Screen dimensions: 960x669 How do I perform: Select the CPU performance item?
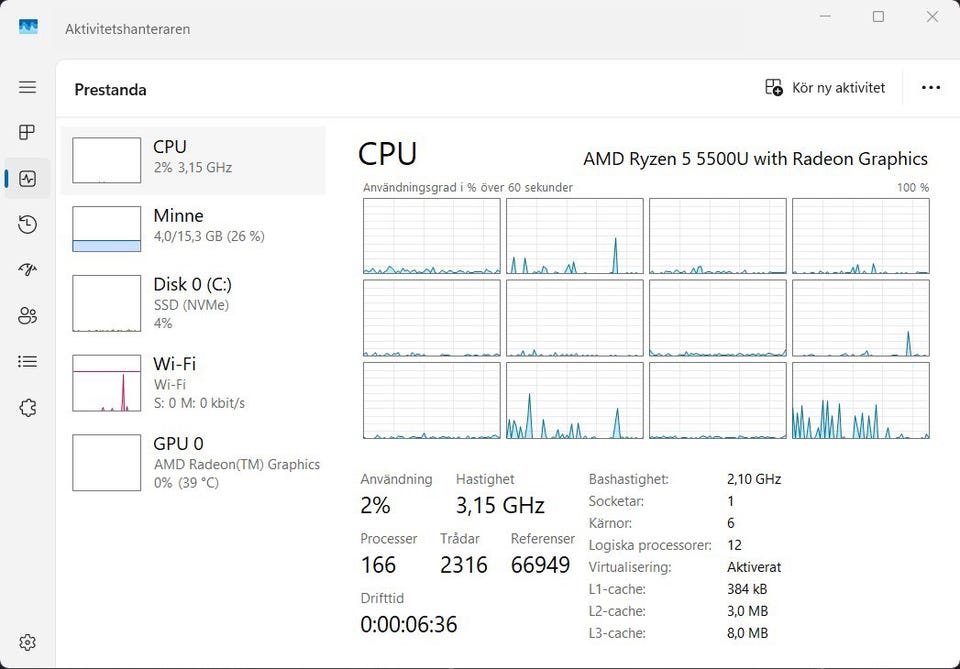(193, 160)
